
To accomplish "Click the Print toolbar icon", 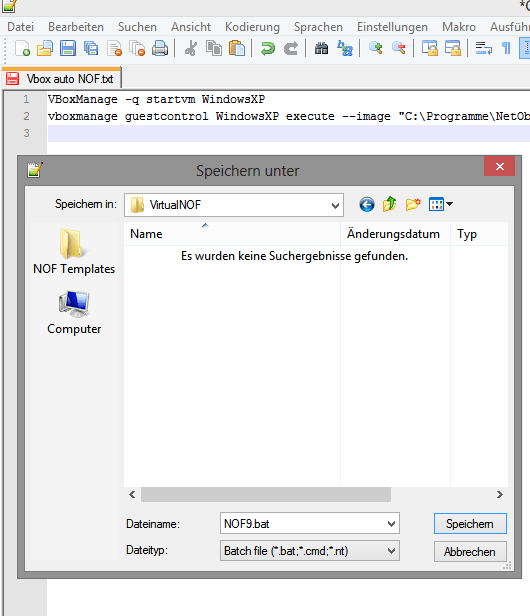I will [x=160, y=49].
